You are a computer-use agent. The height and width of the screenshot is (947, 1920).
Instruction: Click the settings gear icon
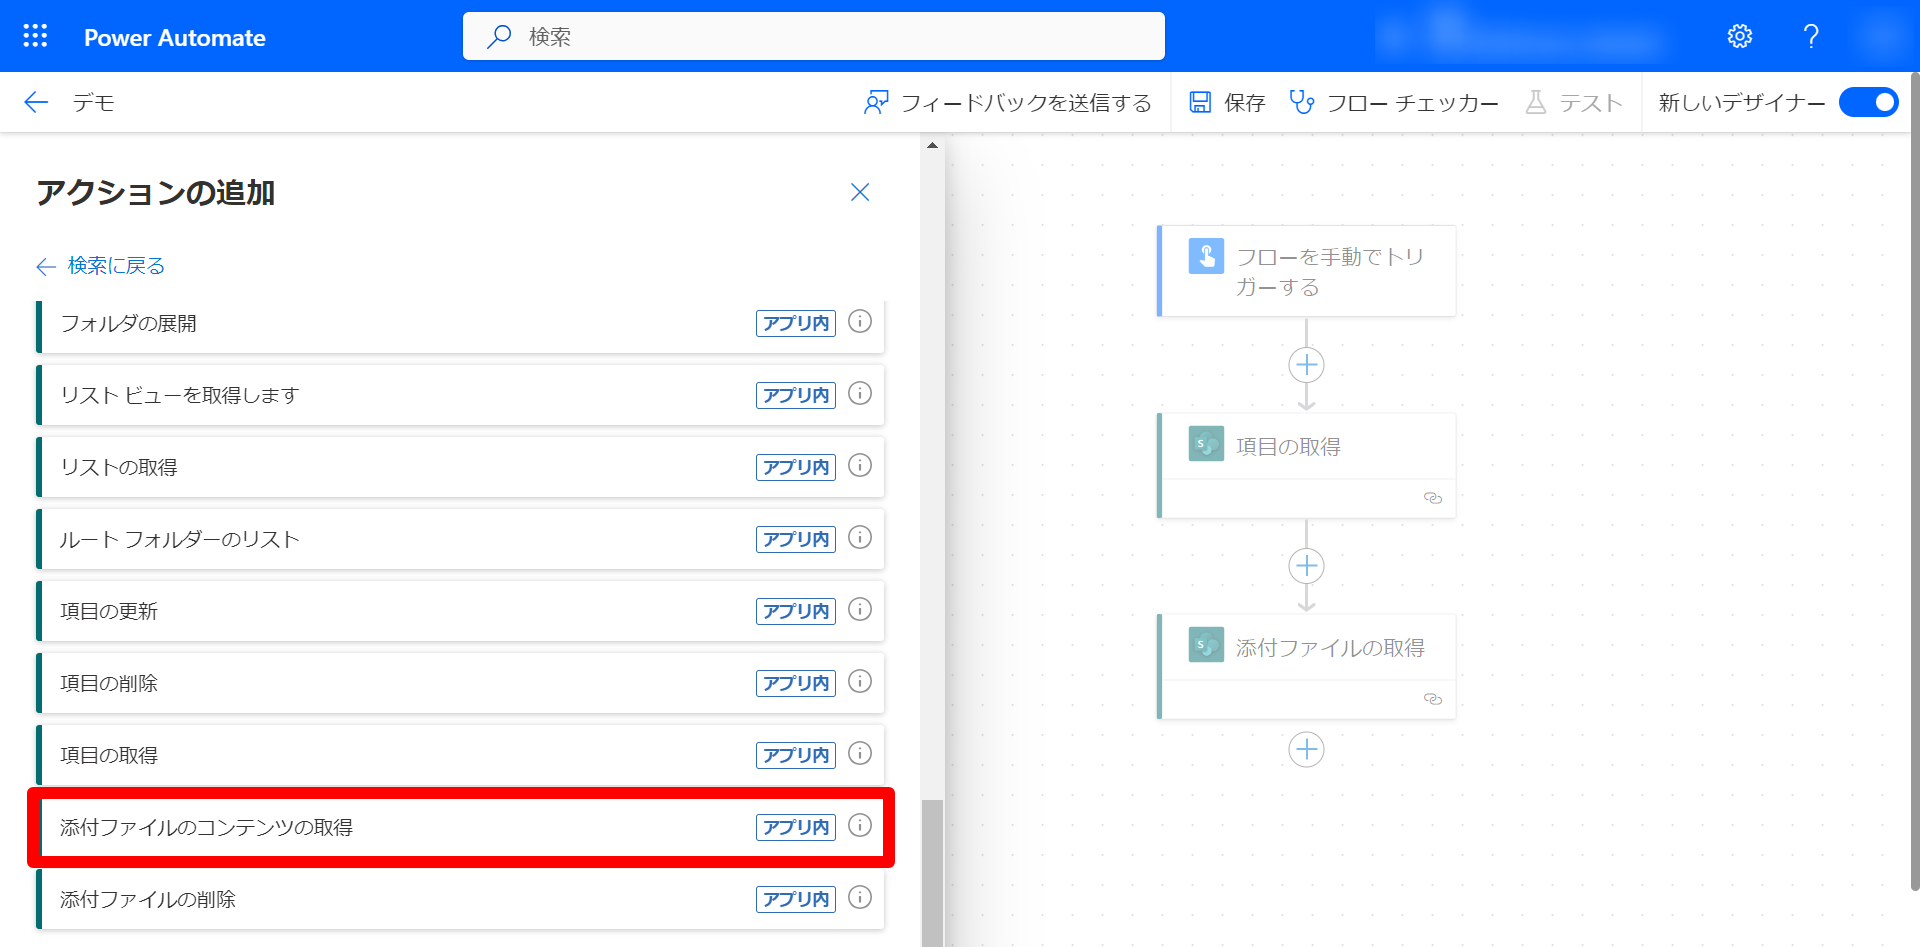[1740, 35]
